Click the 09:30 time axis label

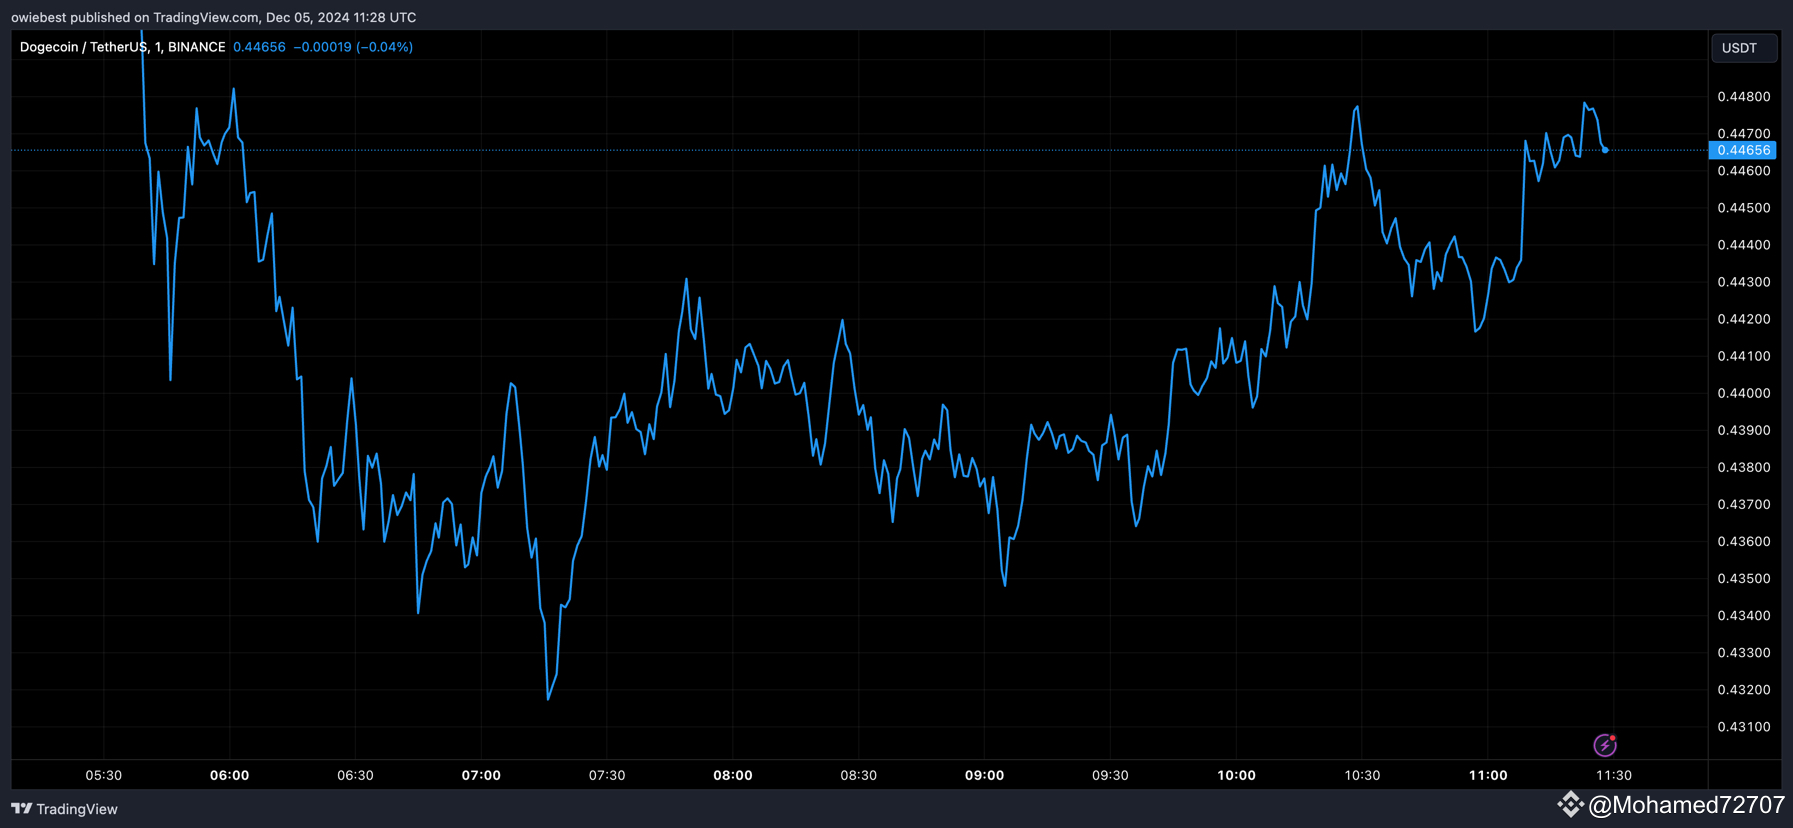pos(1110,775)
